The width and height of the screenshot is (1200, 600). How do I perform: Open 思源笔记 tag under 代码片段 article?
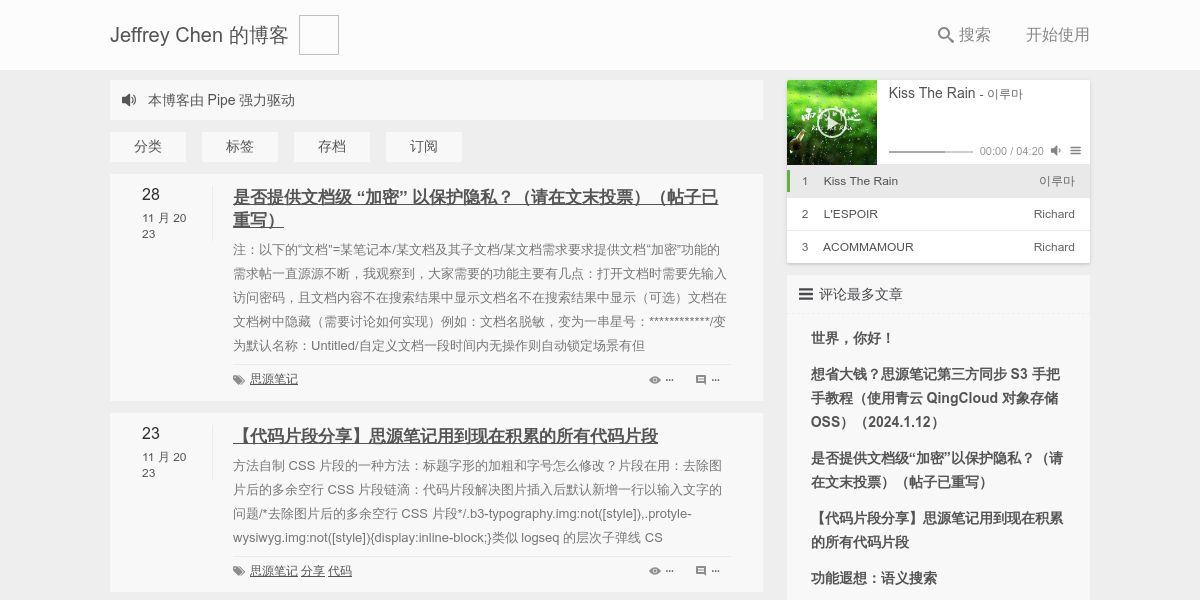(274, 571)
